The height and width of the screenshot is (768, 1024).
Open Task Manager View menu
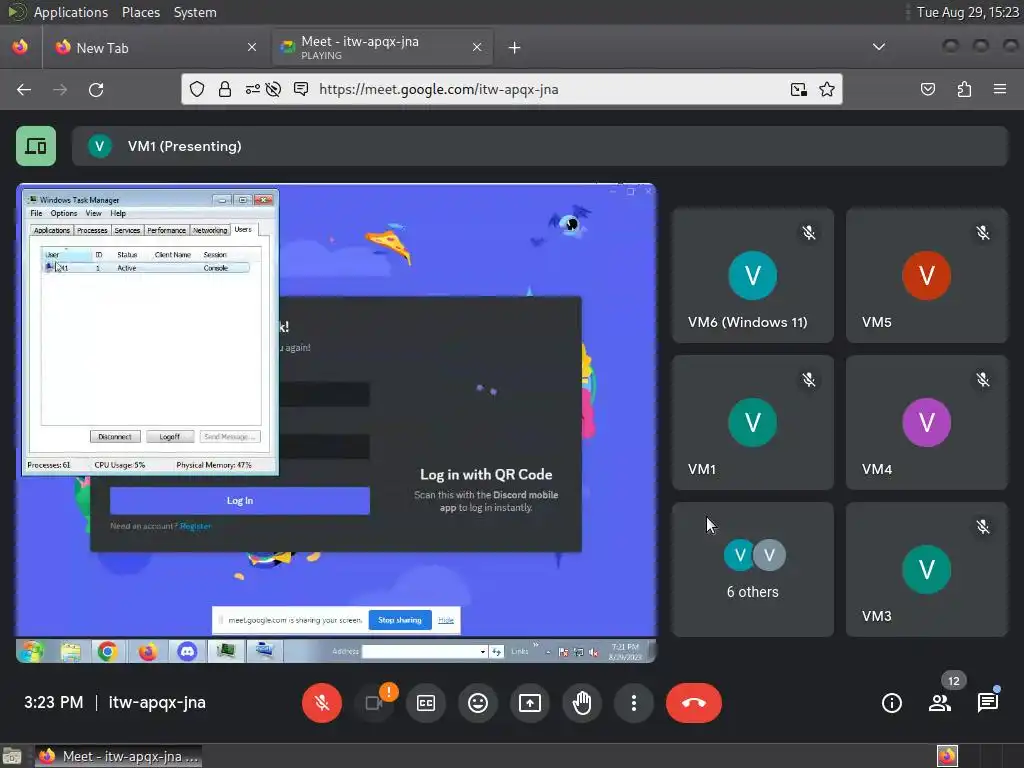click(93, 214)
